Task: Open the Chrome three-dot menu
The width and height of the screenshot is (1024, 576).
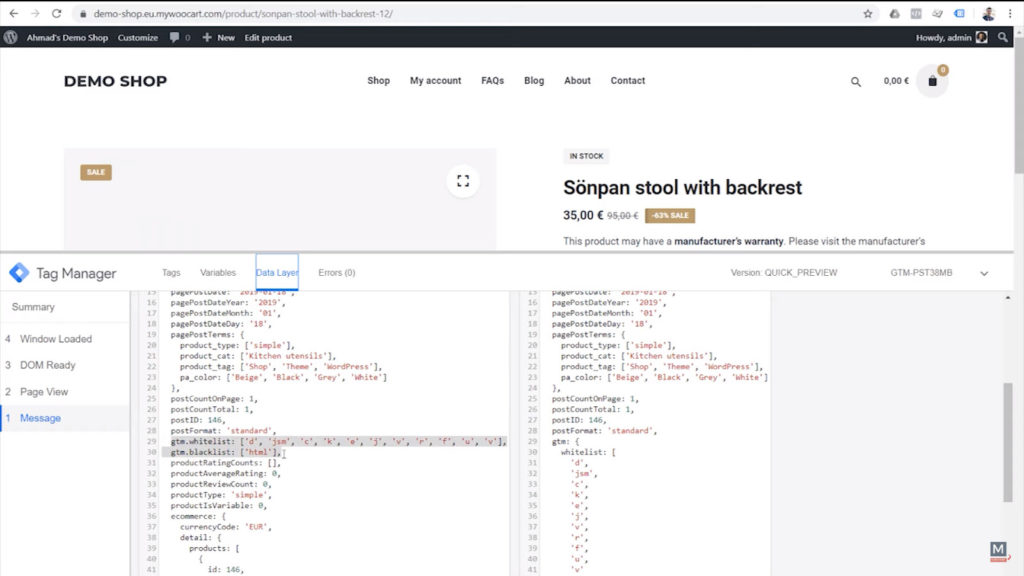Action: tap(1012, 14)
